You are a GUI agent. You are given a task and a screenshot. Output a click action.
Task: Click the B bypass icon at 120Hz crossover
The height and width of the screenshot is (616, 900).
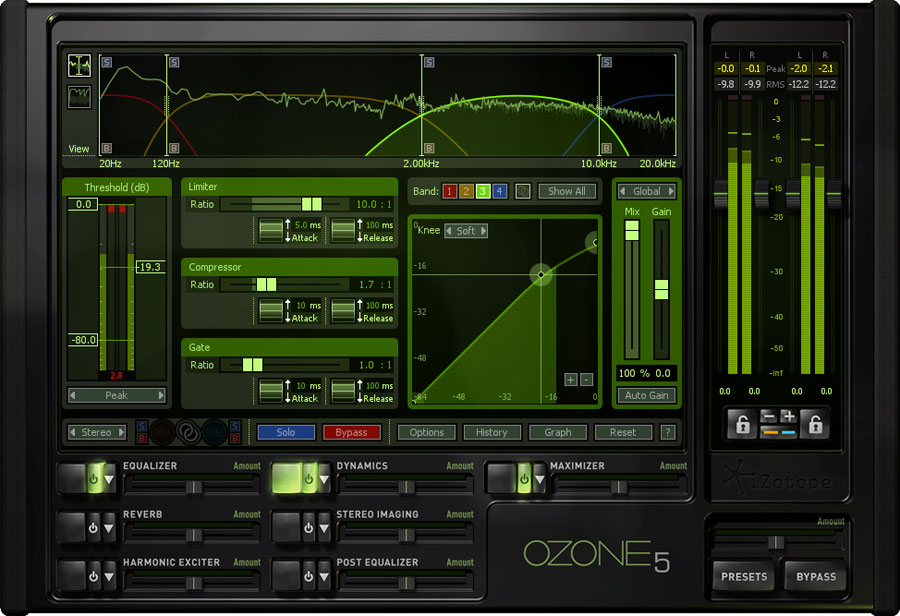point(174,148)
